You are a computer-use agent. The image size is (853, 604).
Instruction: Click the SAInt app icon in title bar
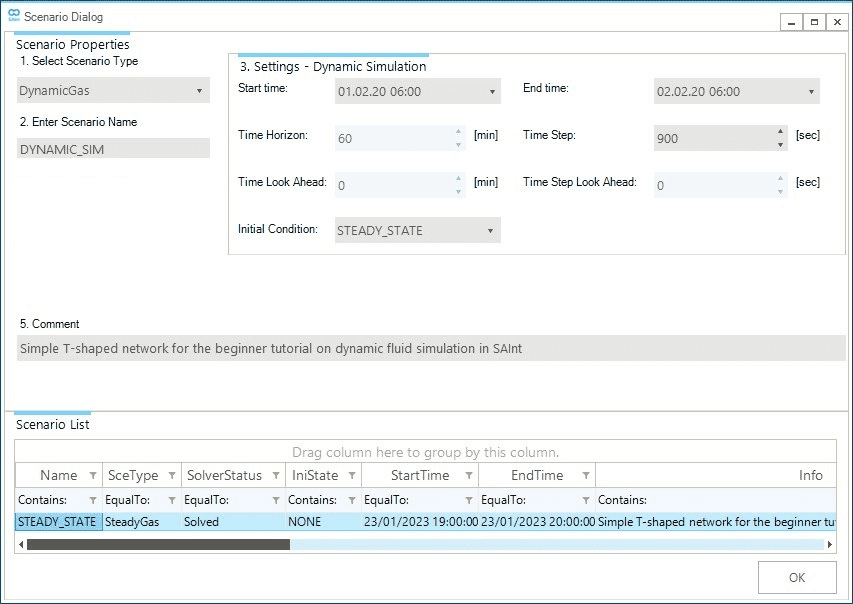[14, 17]
